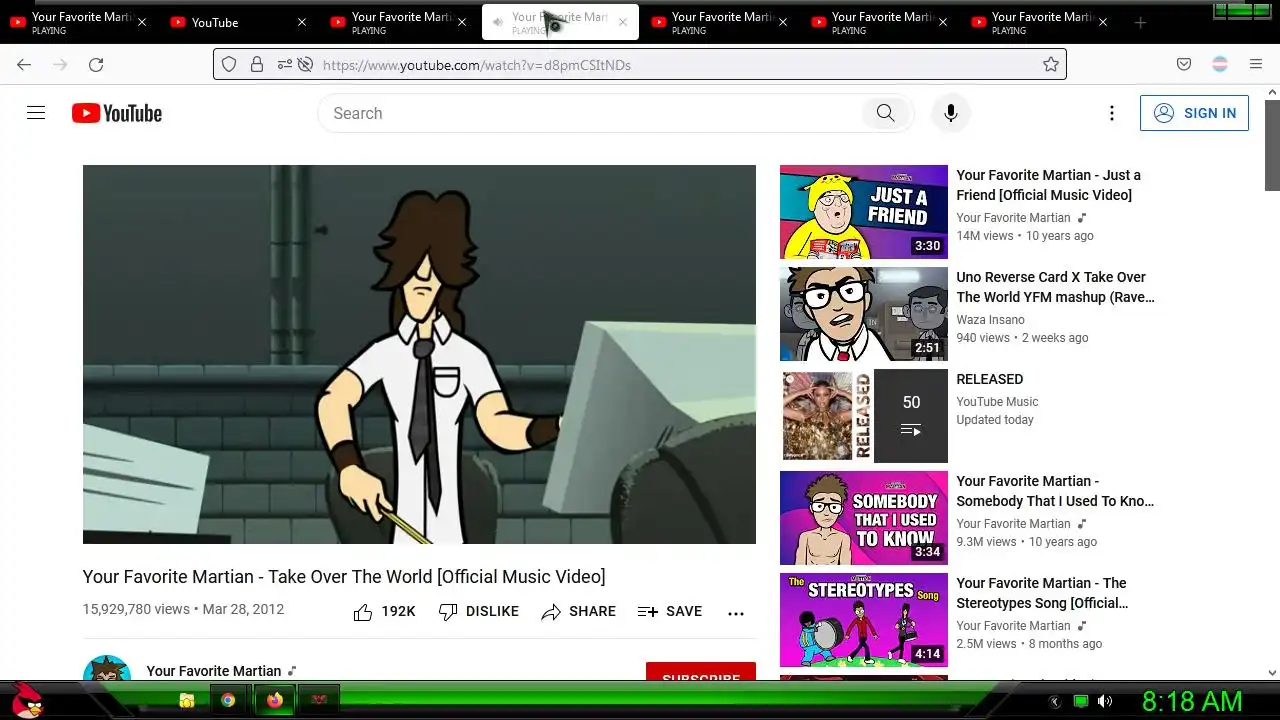Screen dimensions: 1280x720
Task: Open 'The Stereotypes Song [Official' title
Action: (x=1042, y=593)
